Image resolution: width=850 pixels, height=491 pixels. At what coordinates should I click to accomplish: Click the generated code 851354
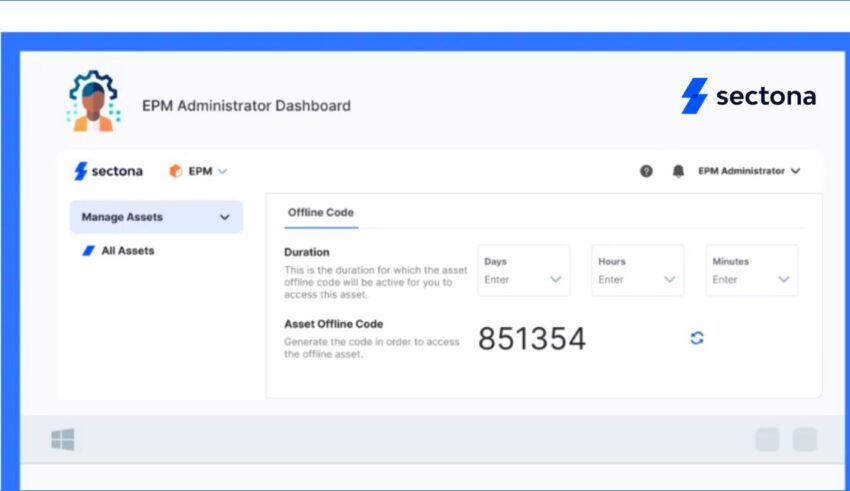(x=531, y=339)
